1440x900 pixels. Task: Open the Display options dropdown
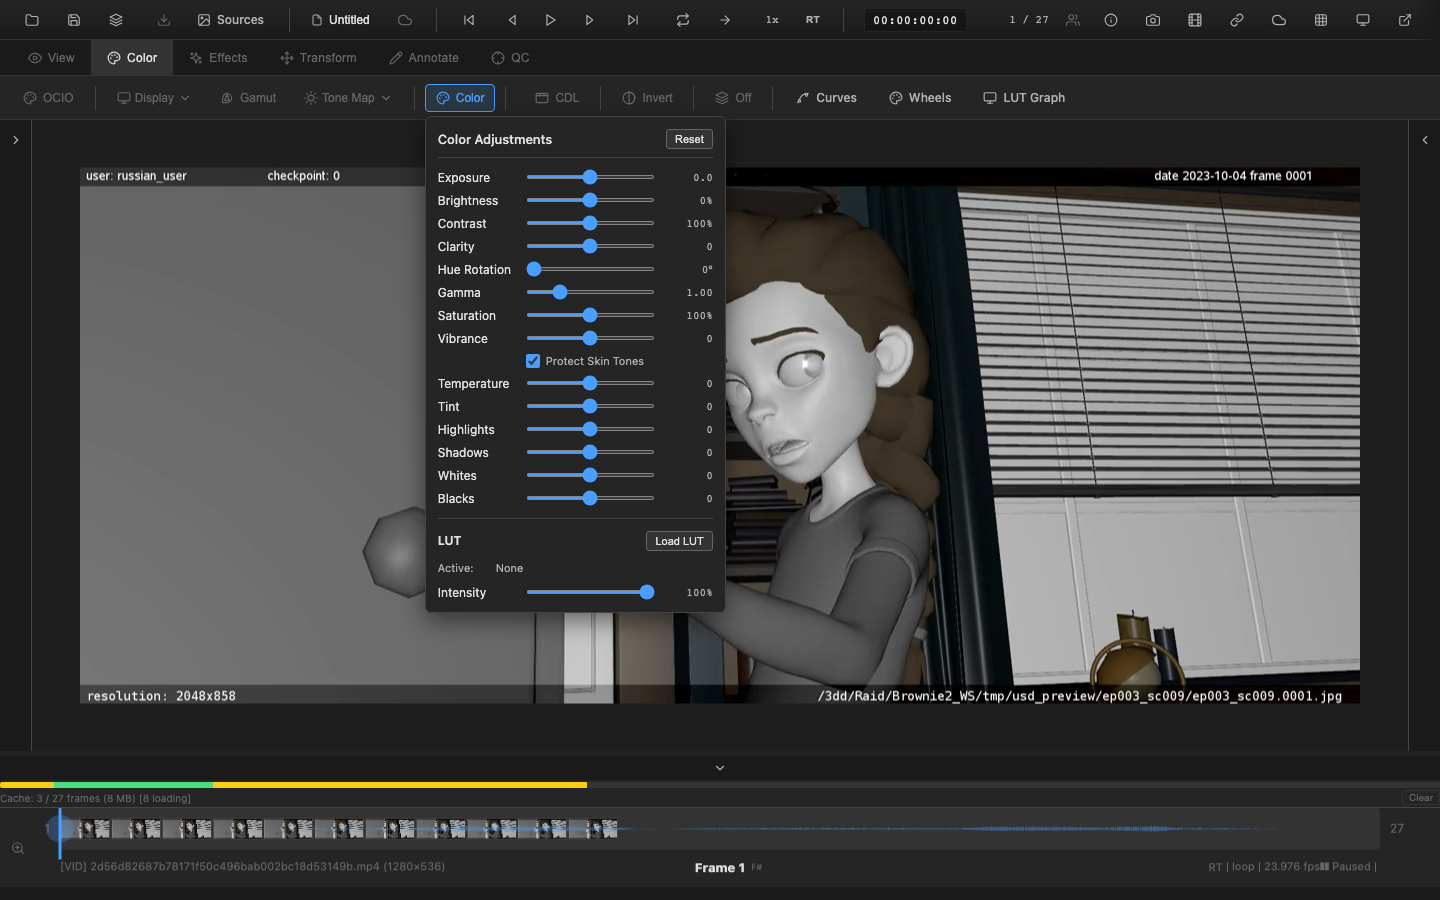tap(152, 97)
